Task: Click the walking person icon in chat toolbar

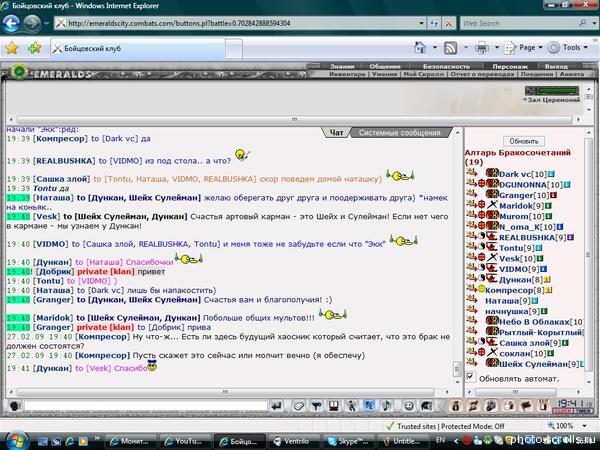Action: [x=351, y=406]
